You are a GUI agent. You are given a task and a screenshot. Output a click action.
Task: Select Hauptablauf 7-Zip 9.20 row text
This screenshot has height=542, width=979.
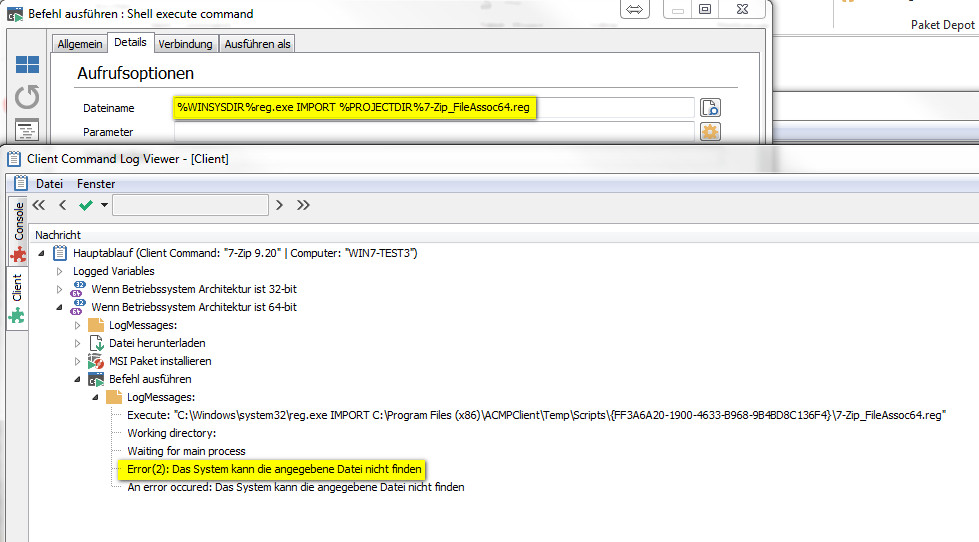(245, 253)
